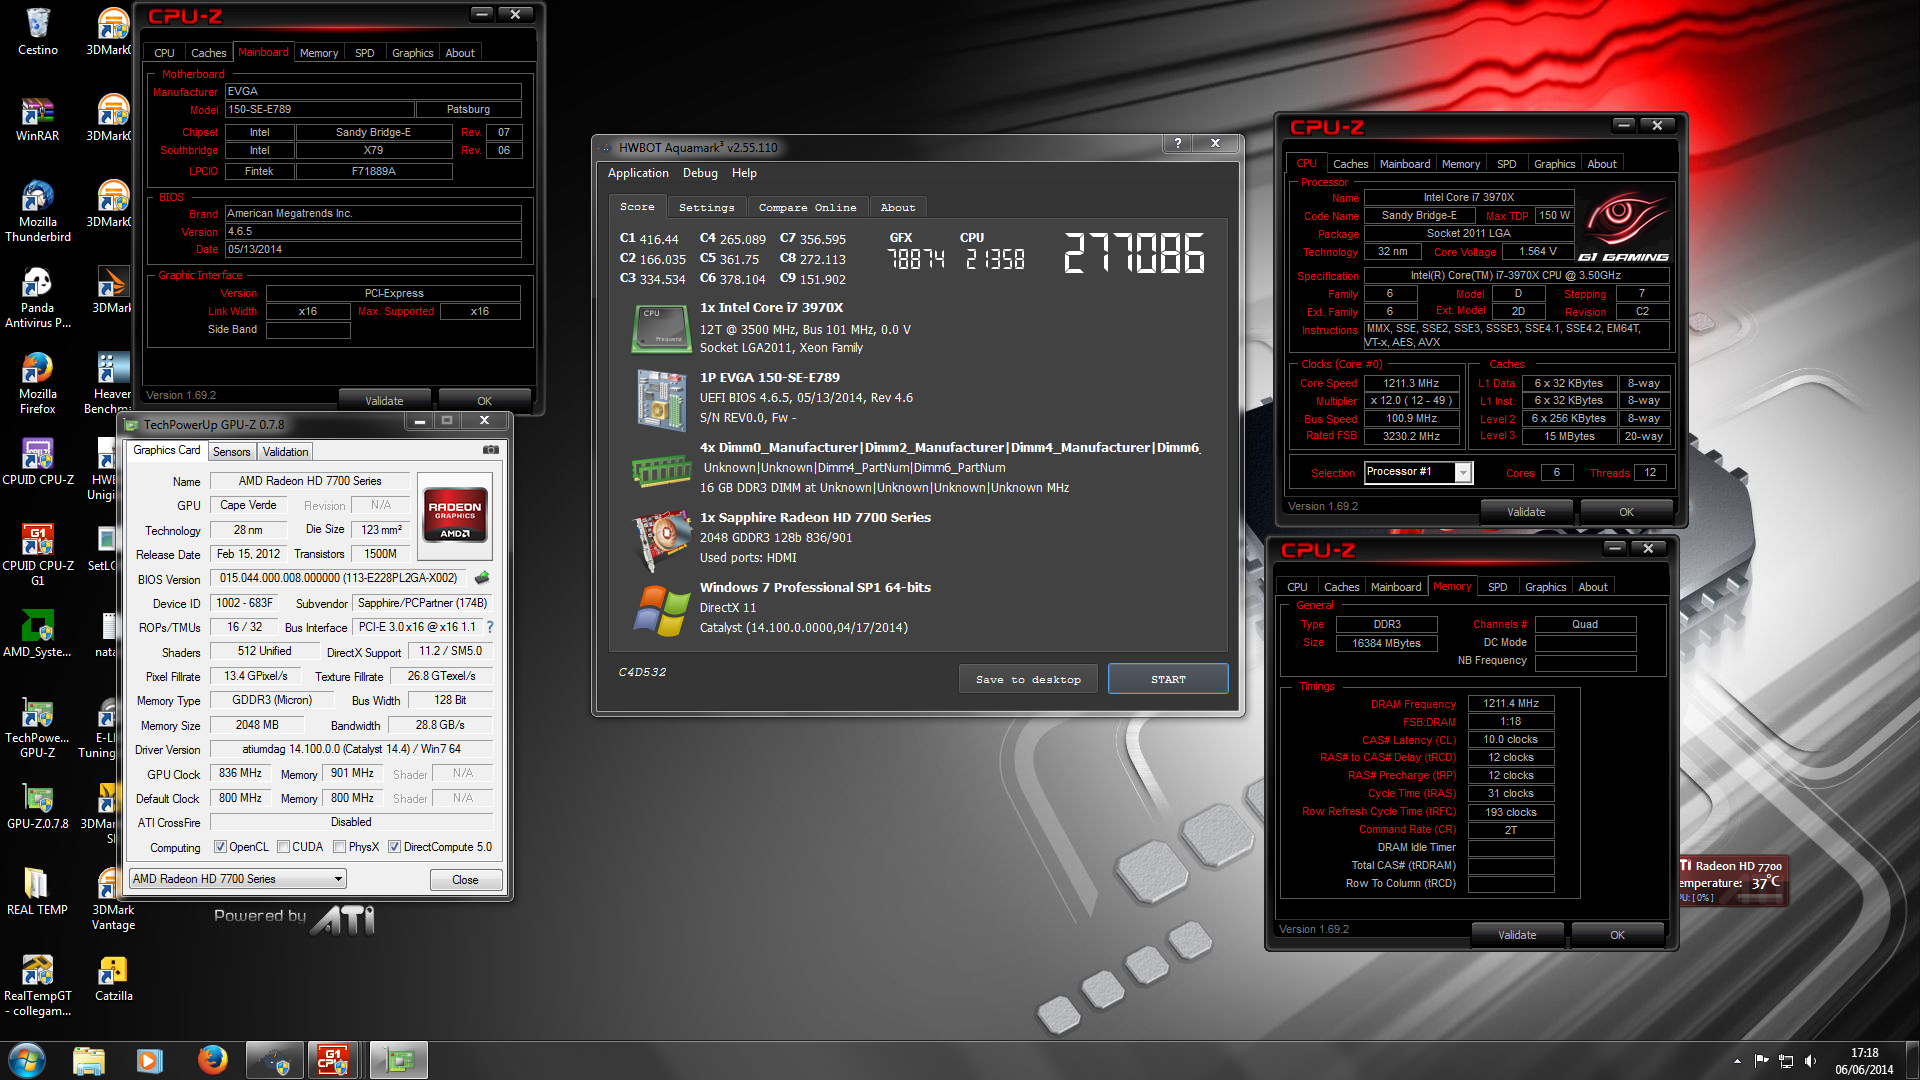Image resolution: width=1920 pixels, height=1080 pixels.
Task: Click the GPU-Z bus interface question mark
Action: 490,627
